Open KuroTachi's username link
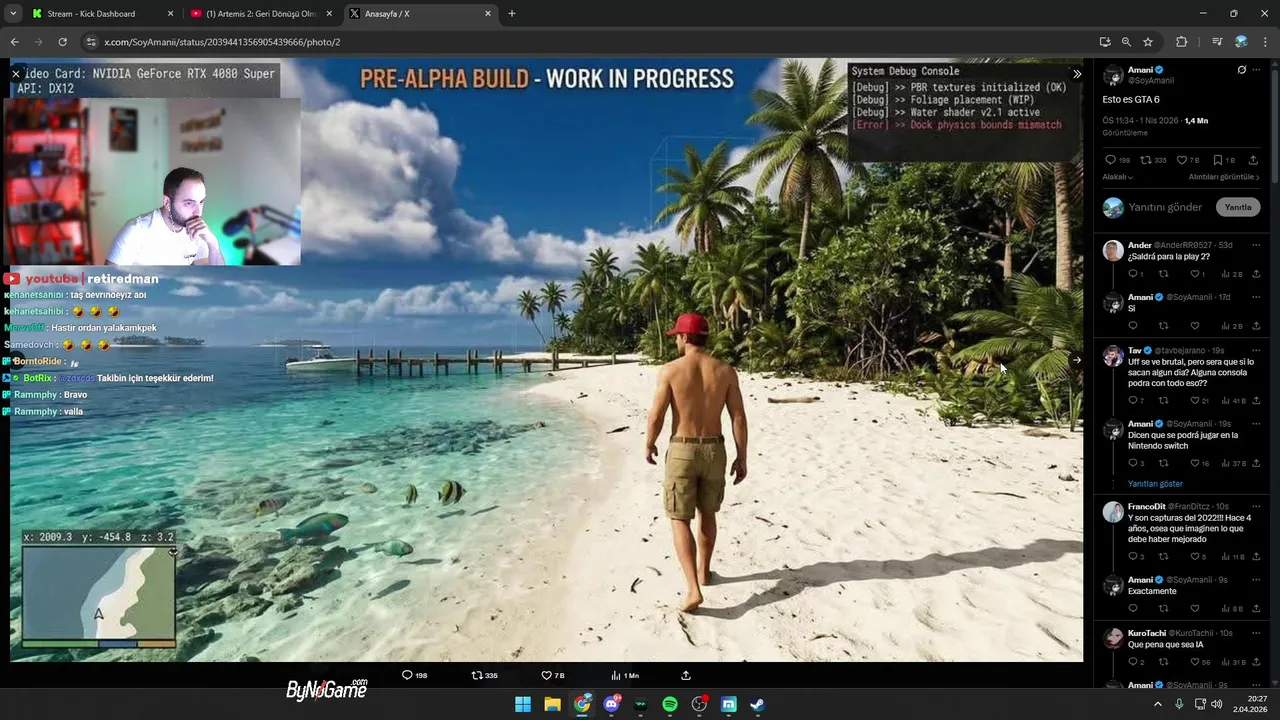 1191,633
